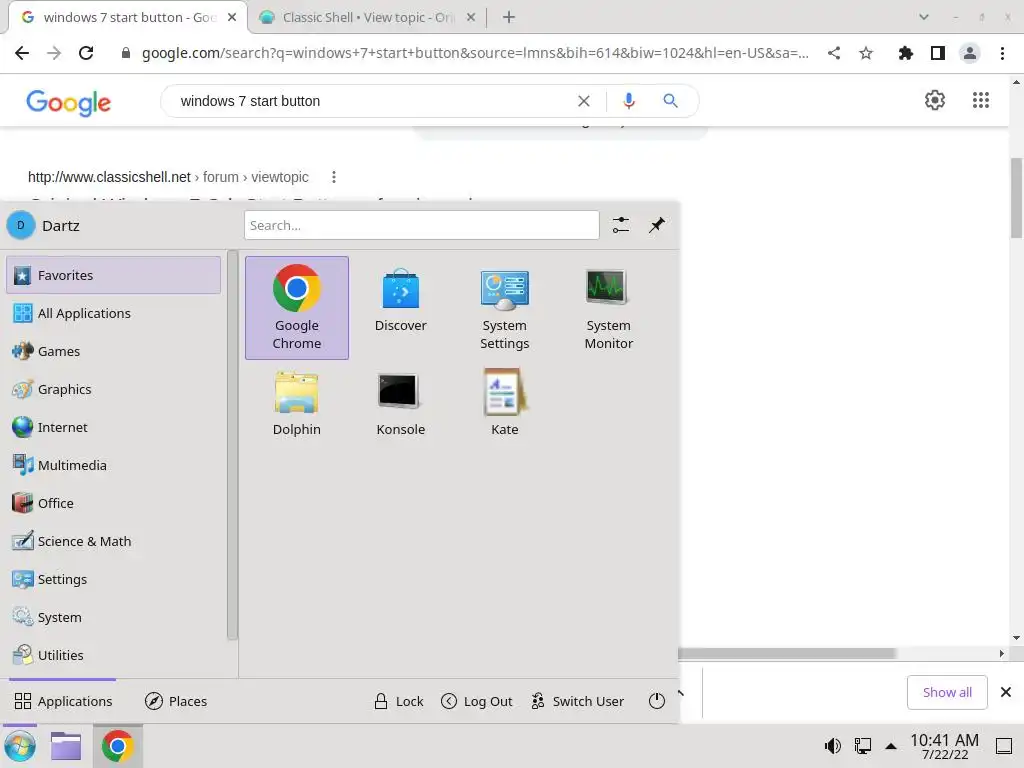Open Dolphin file manager
The width and height of the screenshot is (1024, 768).
coord(296,403)
